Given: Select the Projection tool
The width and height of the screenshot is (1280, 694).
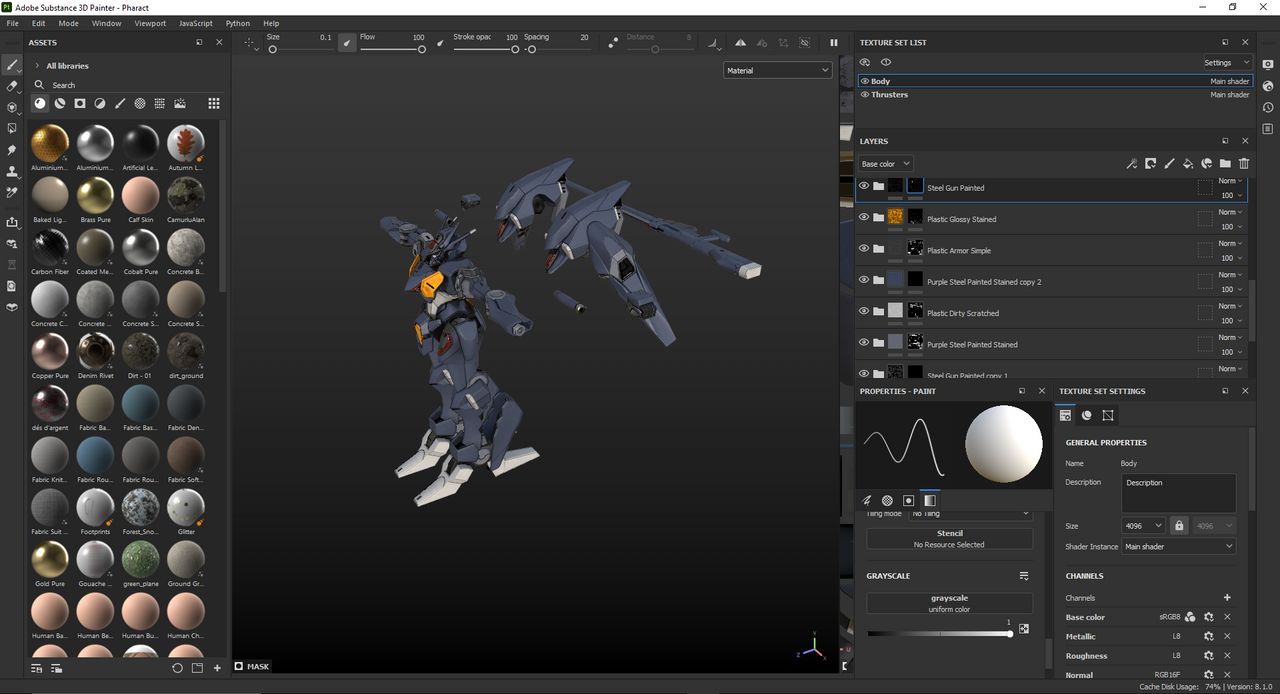Looking at the screenshot, I should tap(12, 107).
